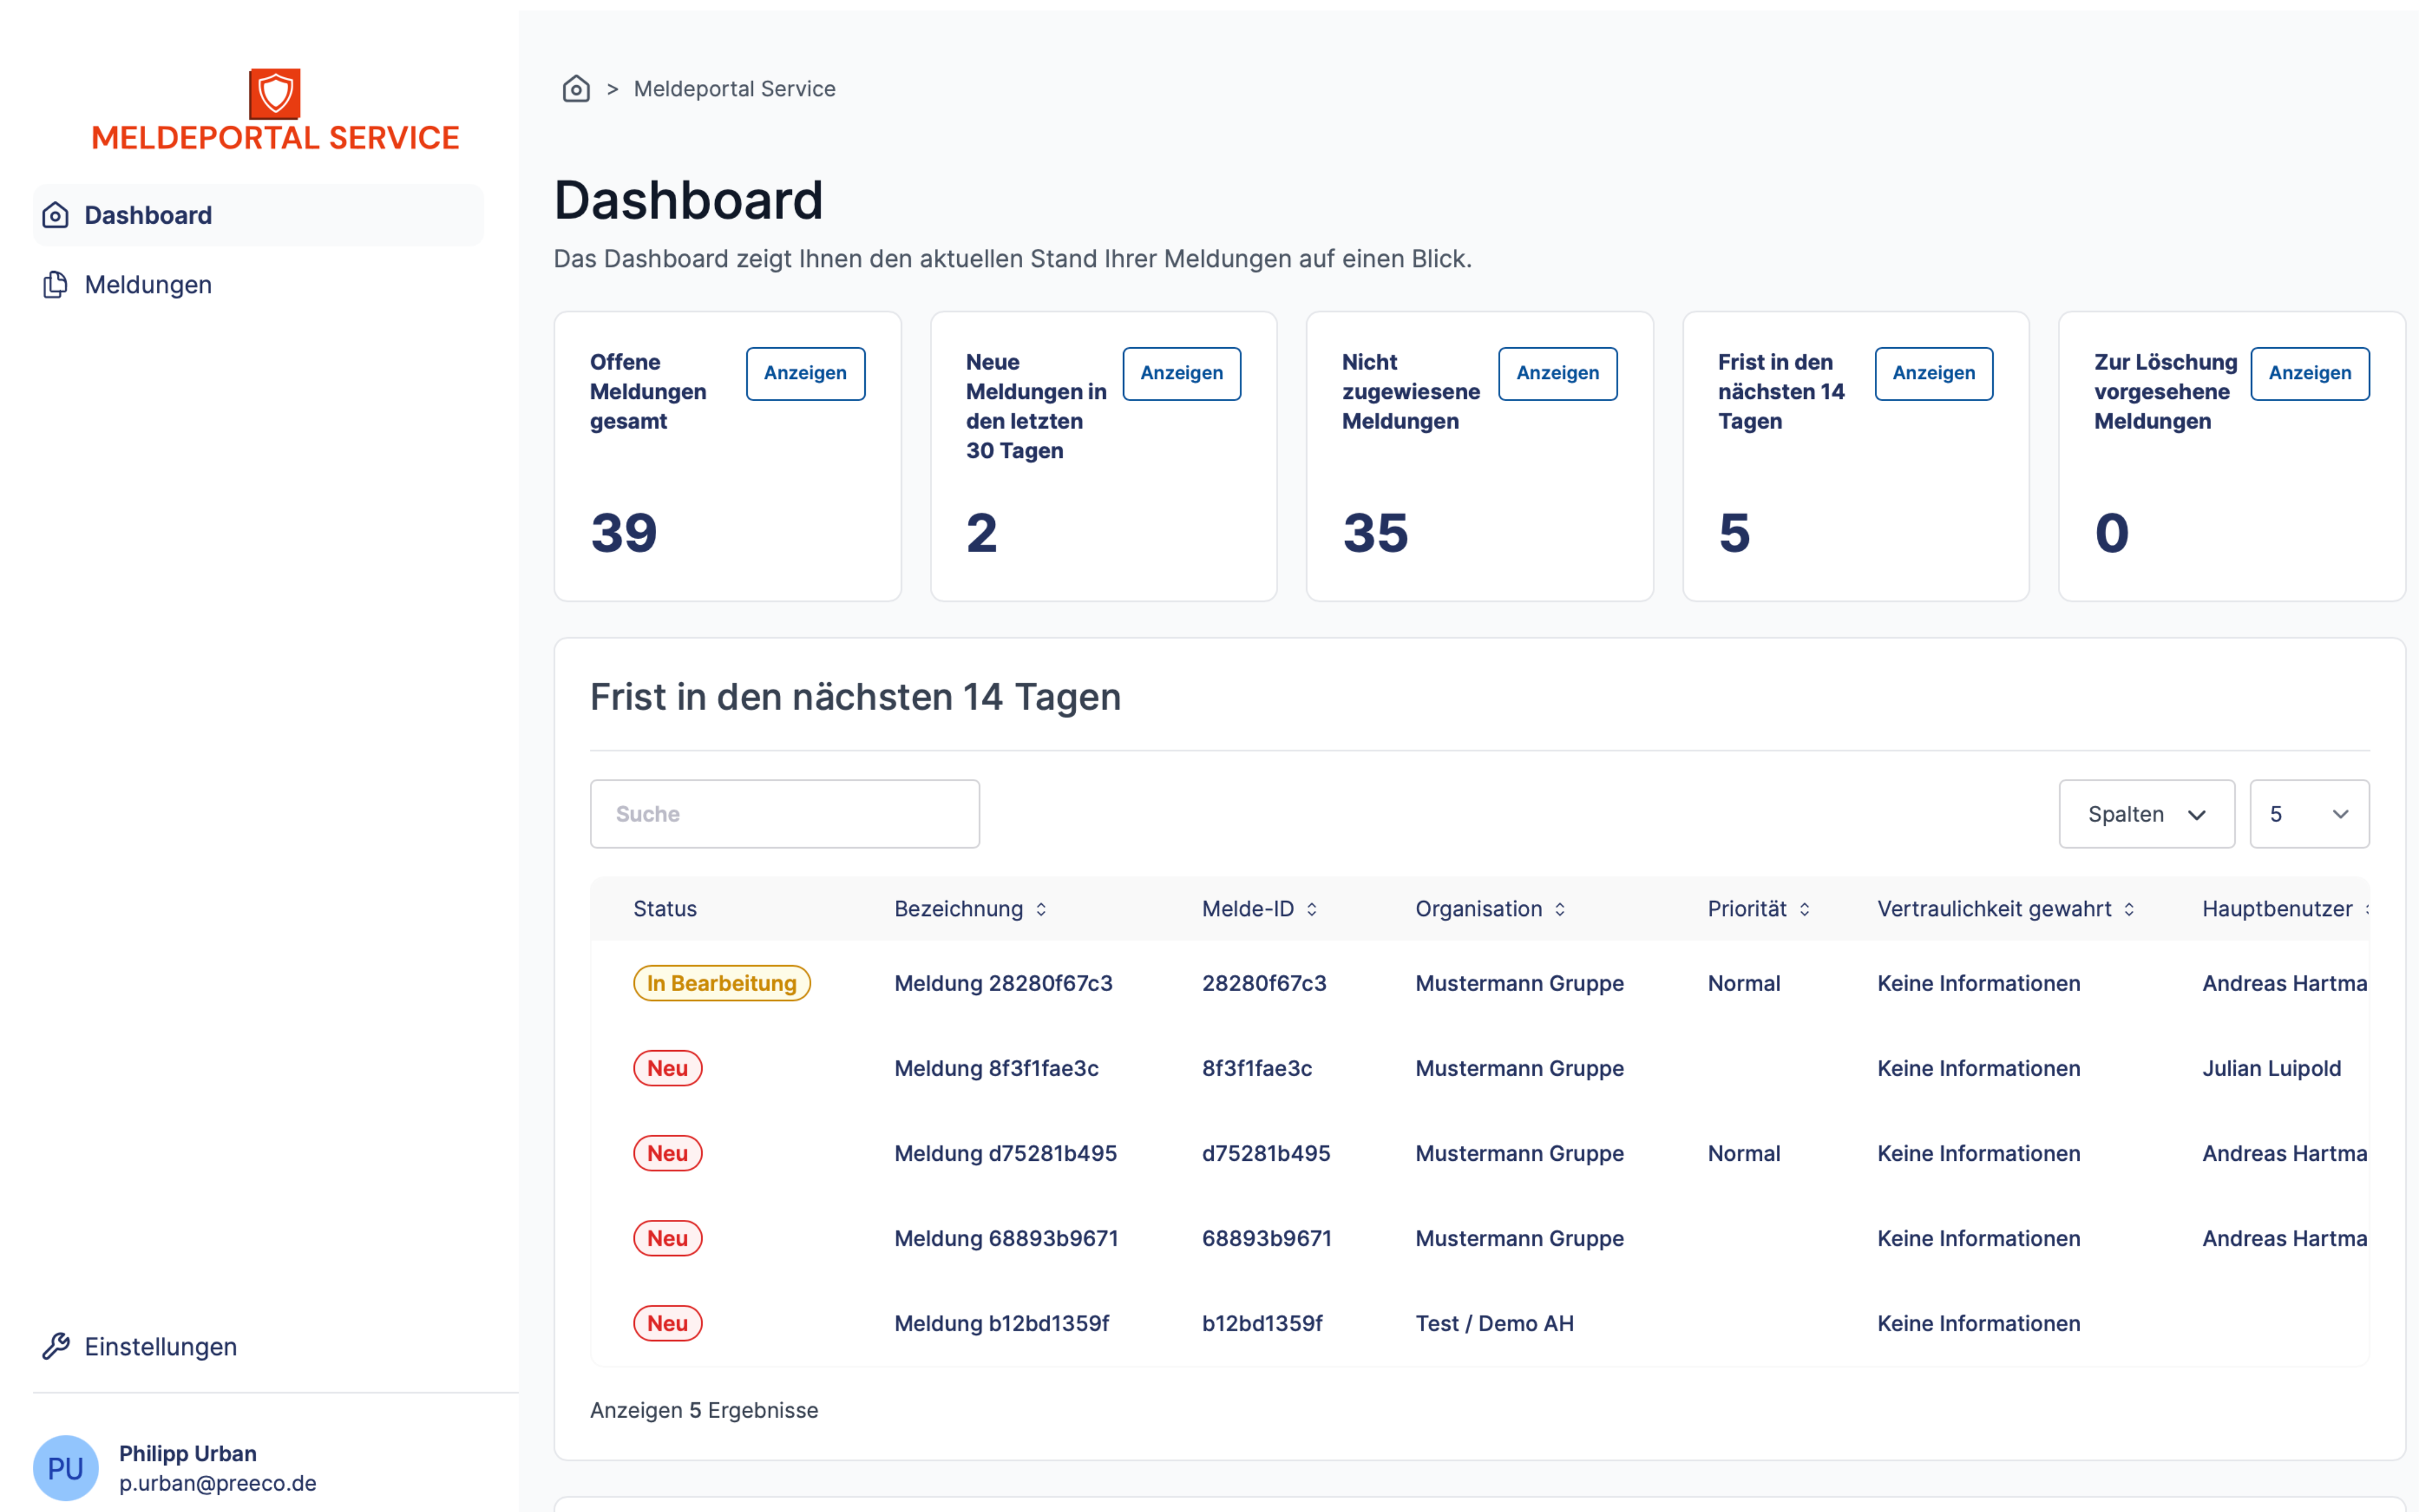The height and width of the screenshot is (1512, 2419).
Task: Open the Spalten columns dropdown
Action: pos(2146,814)
